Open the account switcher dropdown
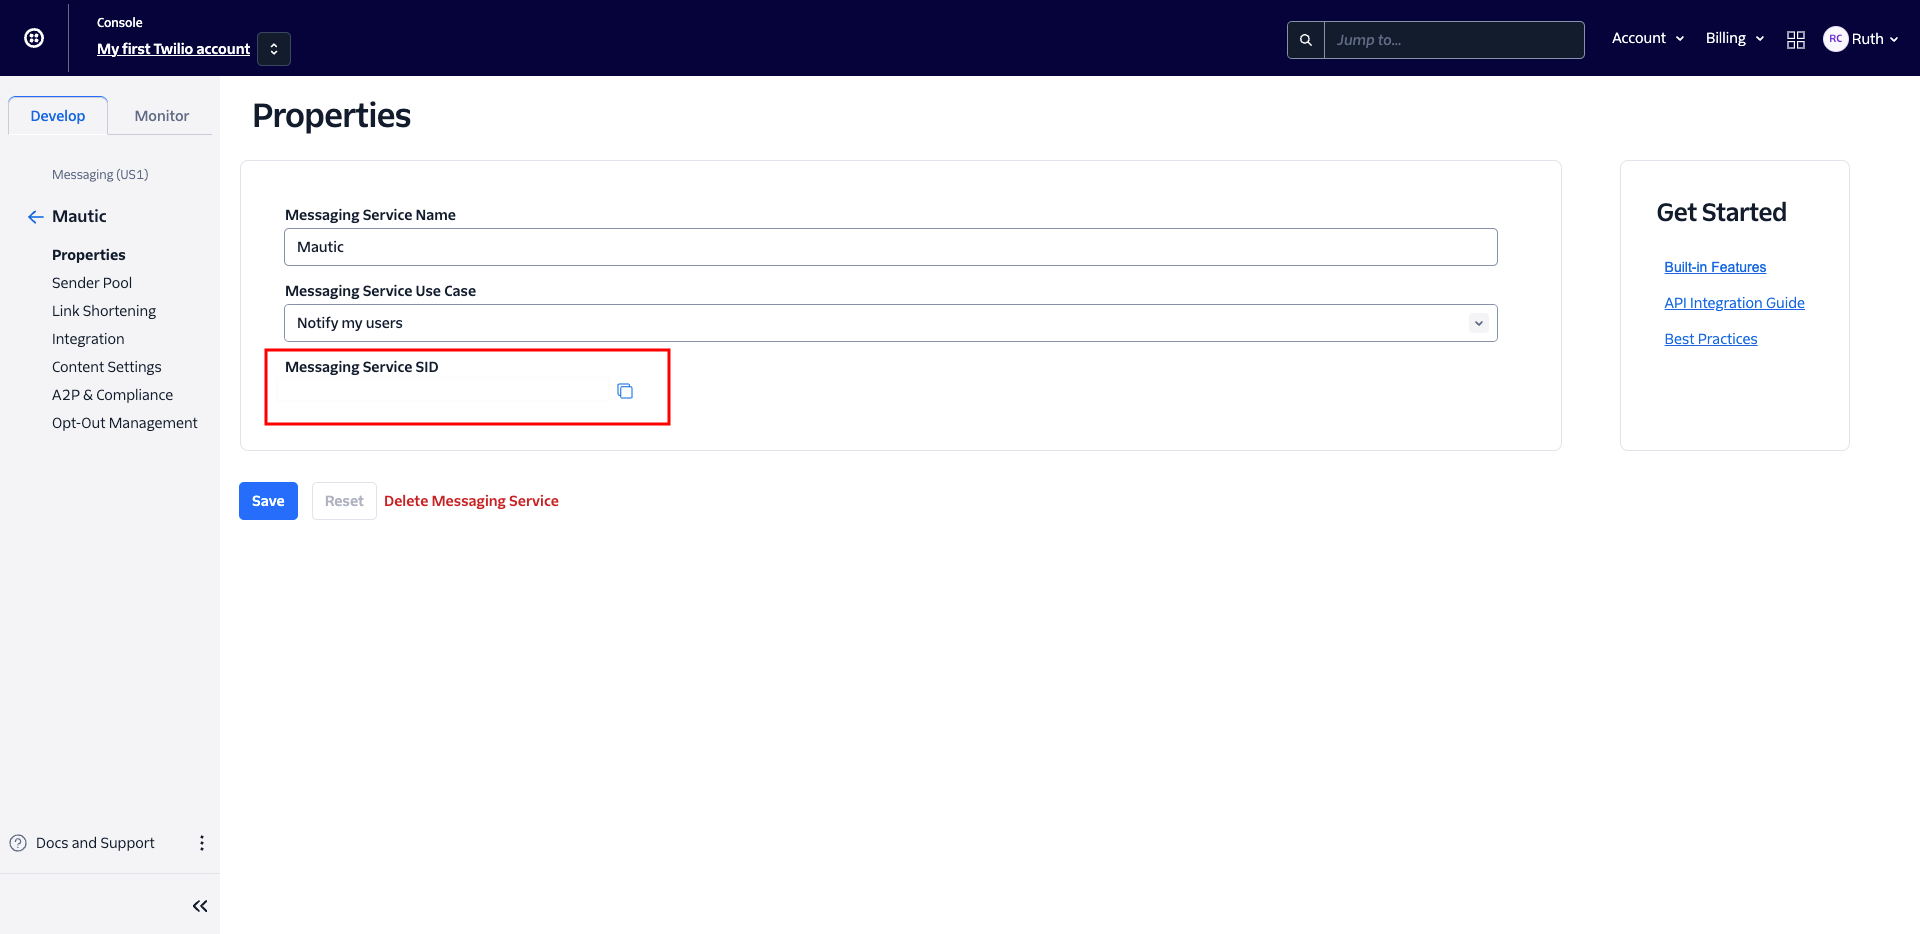The width and height of the screenshot is (1920, 934). 274,49
